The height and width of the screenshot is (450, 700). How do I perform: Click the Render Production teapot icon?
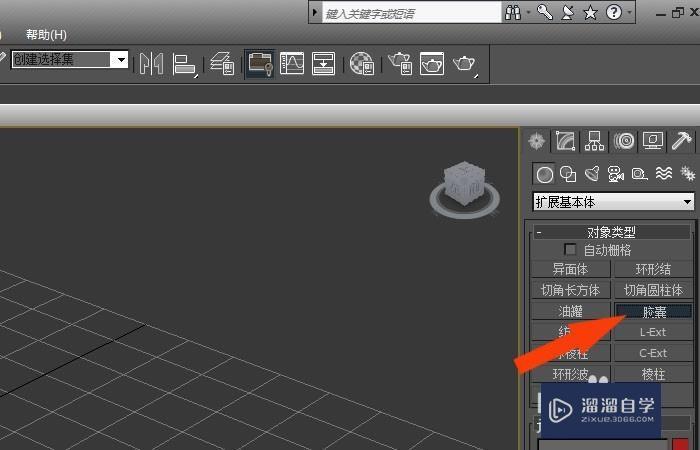pos(465,64)
